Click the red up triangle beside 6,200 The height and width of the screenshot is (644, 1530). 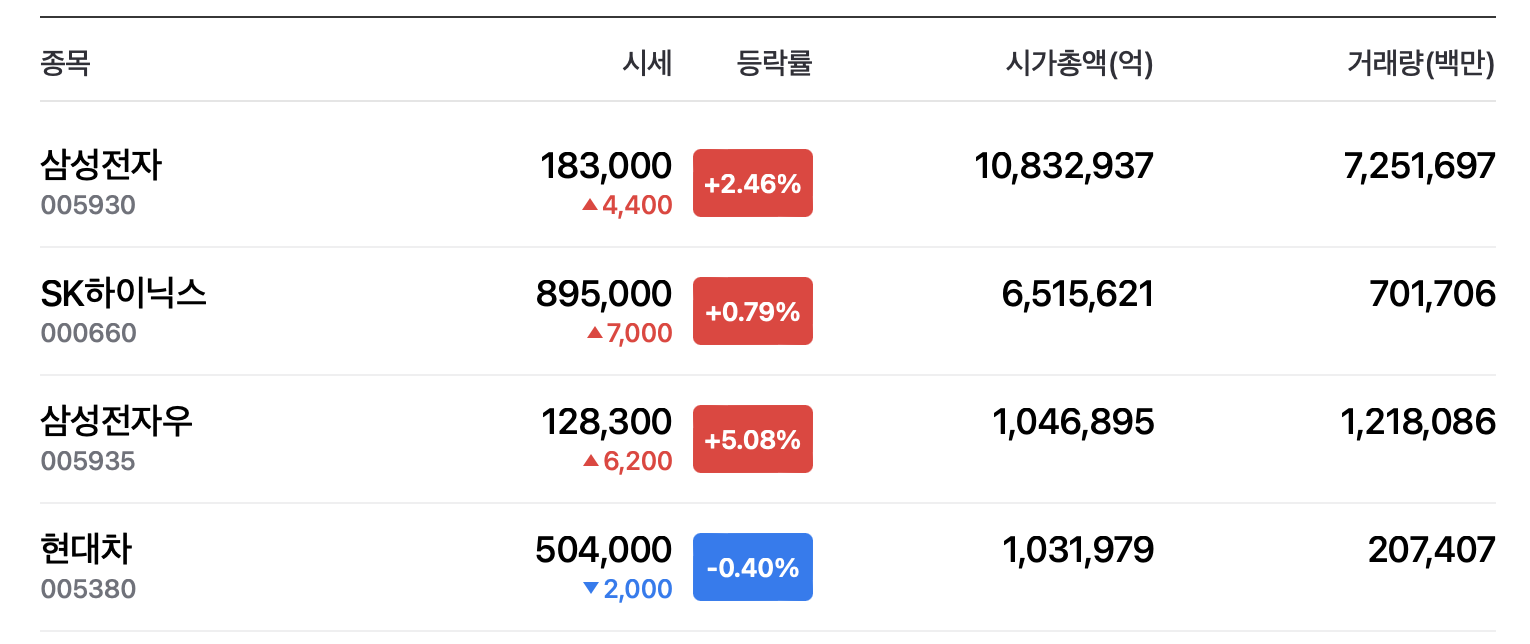coord(590,461)
